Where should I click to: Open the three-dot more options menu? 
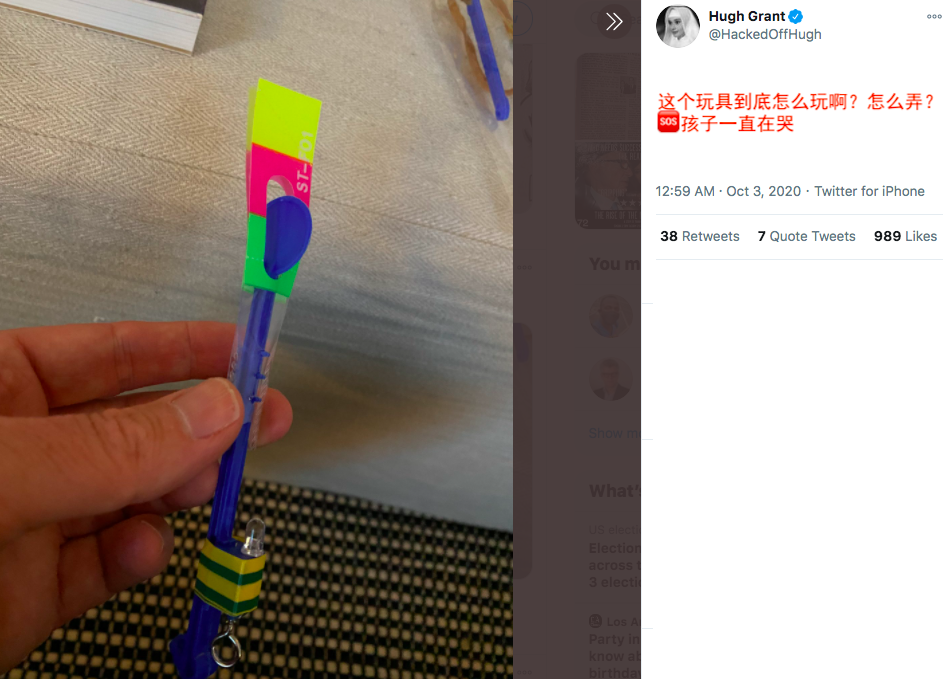click(934, 17)
